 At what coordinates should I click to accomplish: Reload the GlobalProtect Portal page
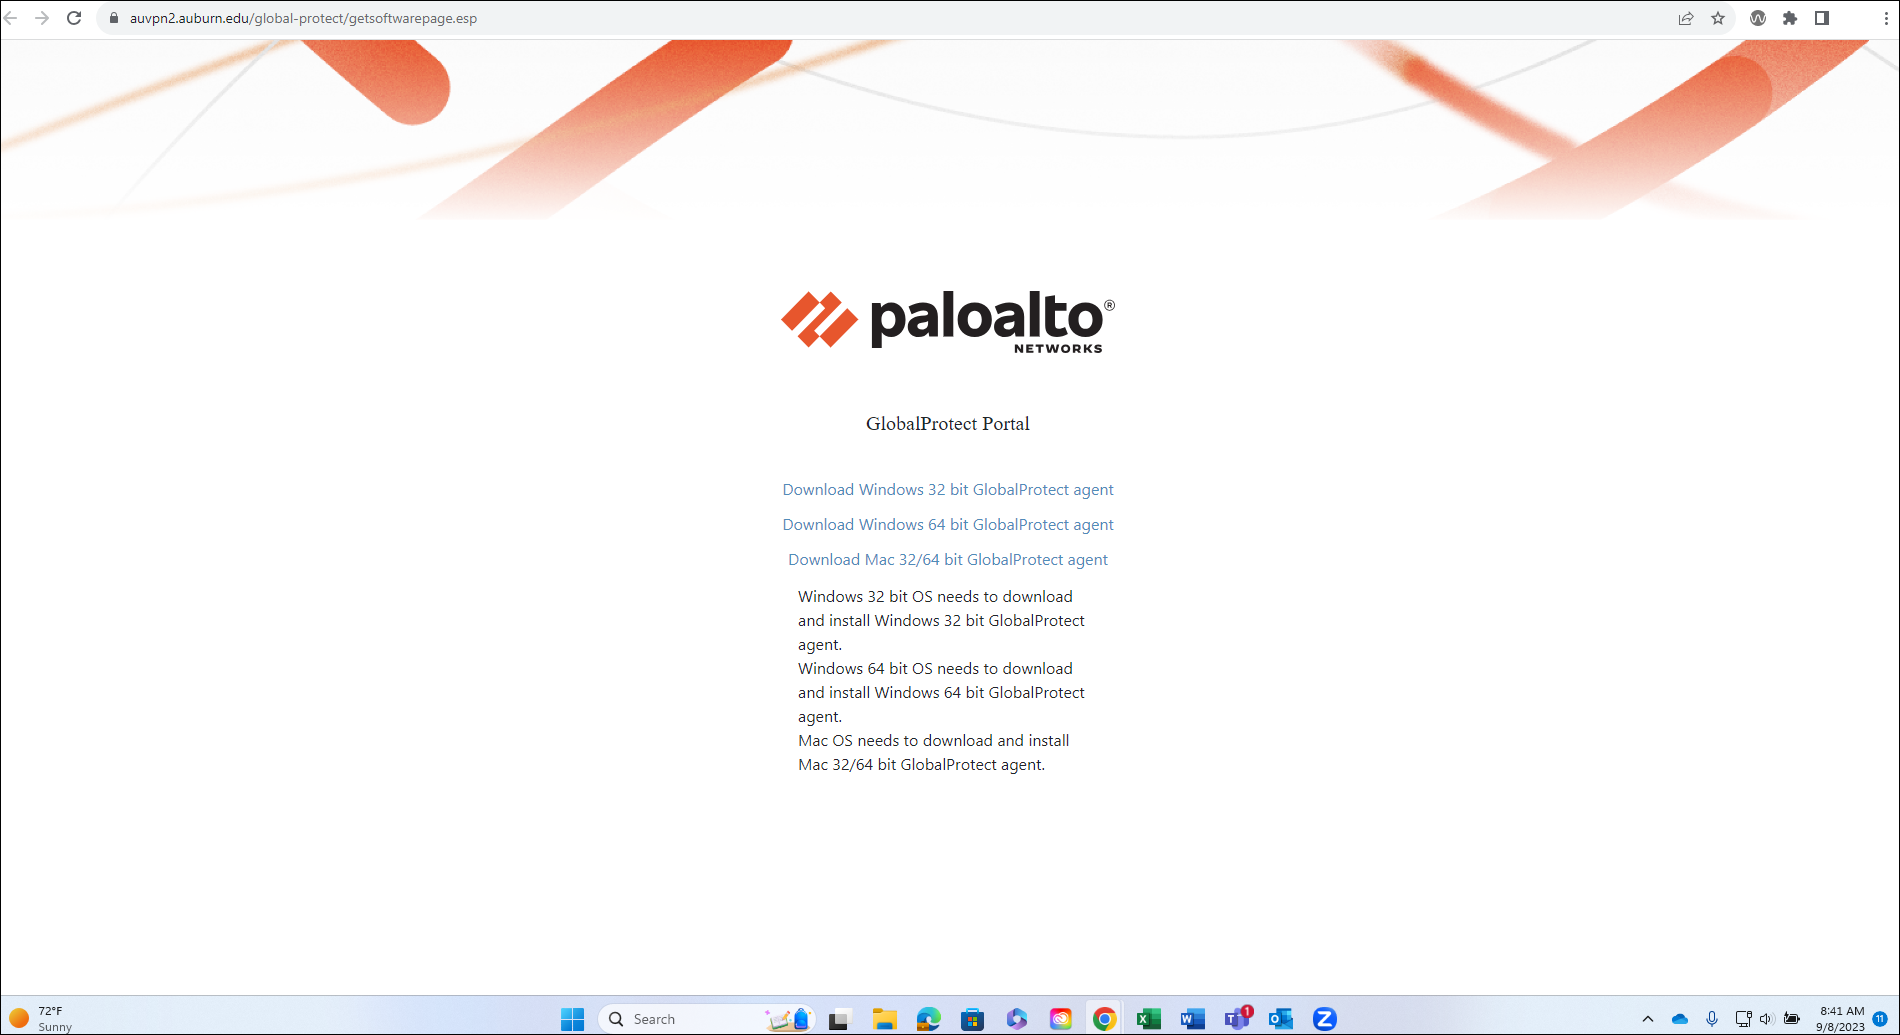pos(72,17)
